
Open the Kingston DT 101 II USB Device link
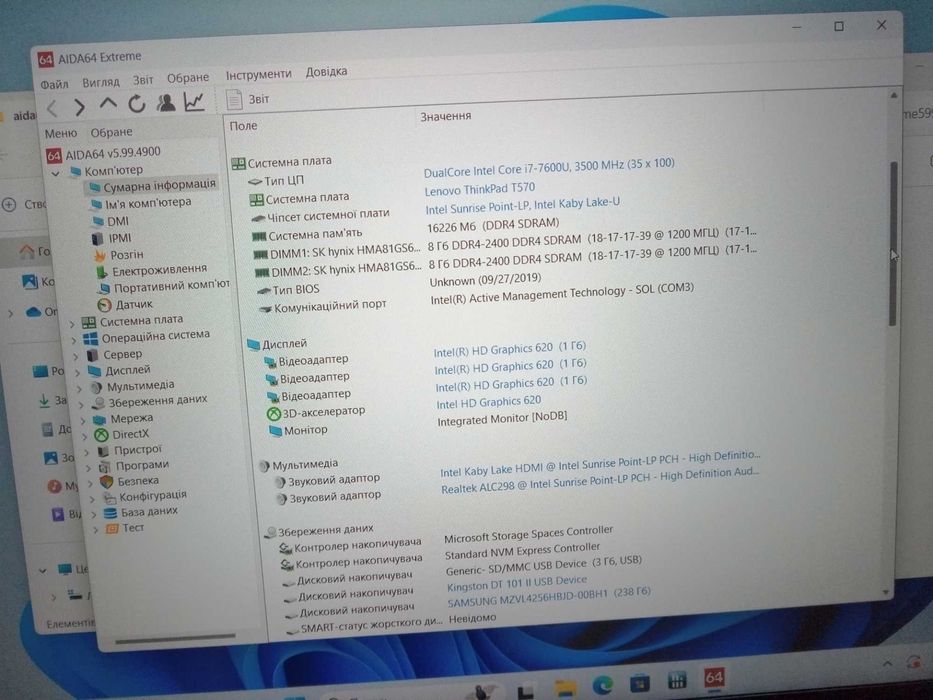pos(516,583)
